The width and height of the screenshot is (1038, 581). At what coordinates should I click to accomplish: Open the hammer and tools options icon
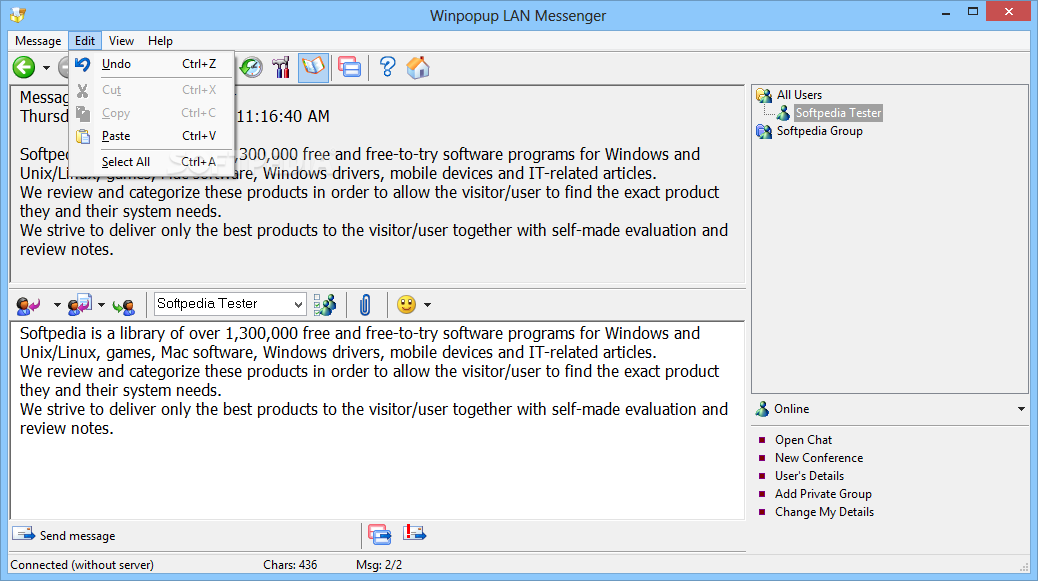281,67
